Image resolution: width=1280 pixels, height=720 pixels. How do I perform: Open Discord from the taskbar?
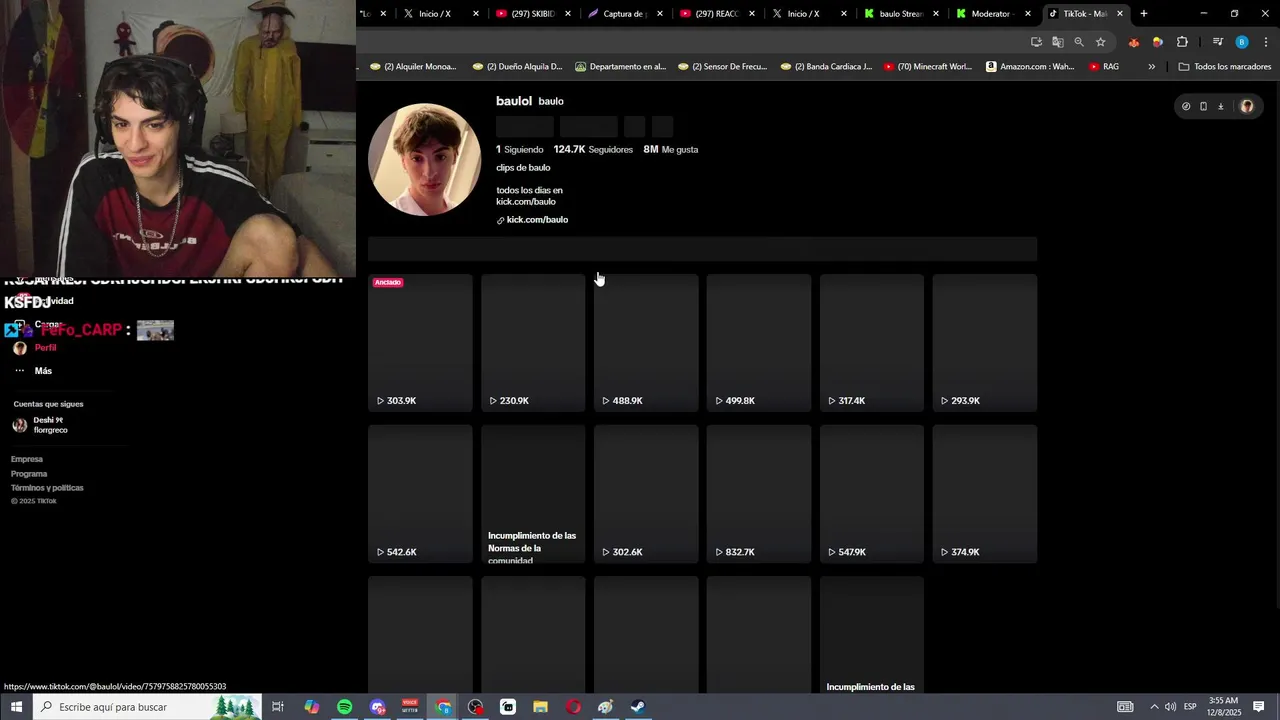(377, 707)
